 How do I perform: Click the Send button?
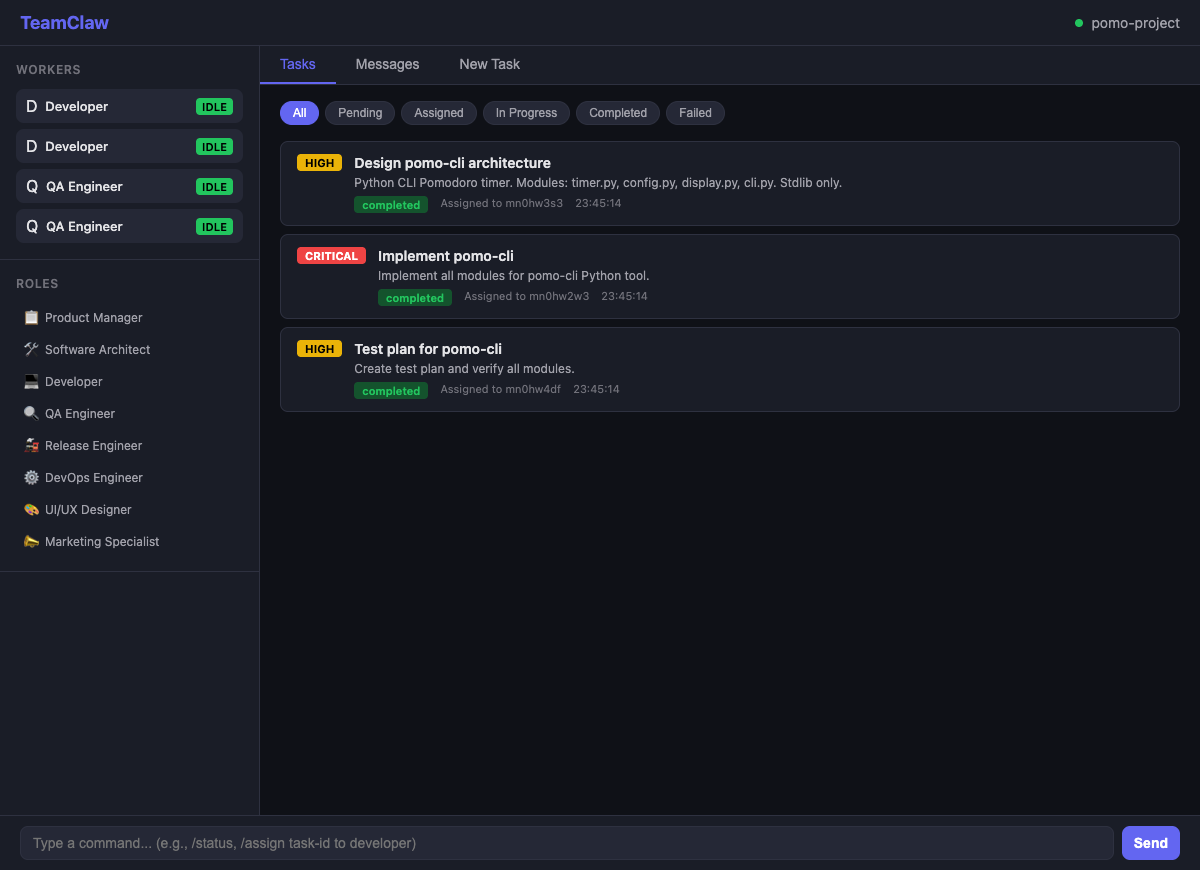click(x=1150, y=843)
